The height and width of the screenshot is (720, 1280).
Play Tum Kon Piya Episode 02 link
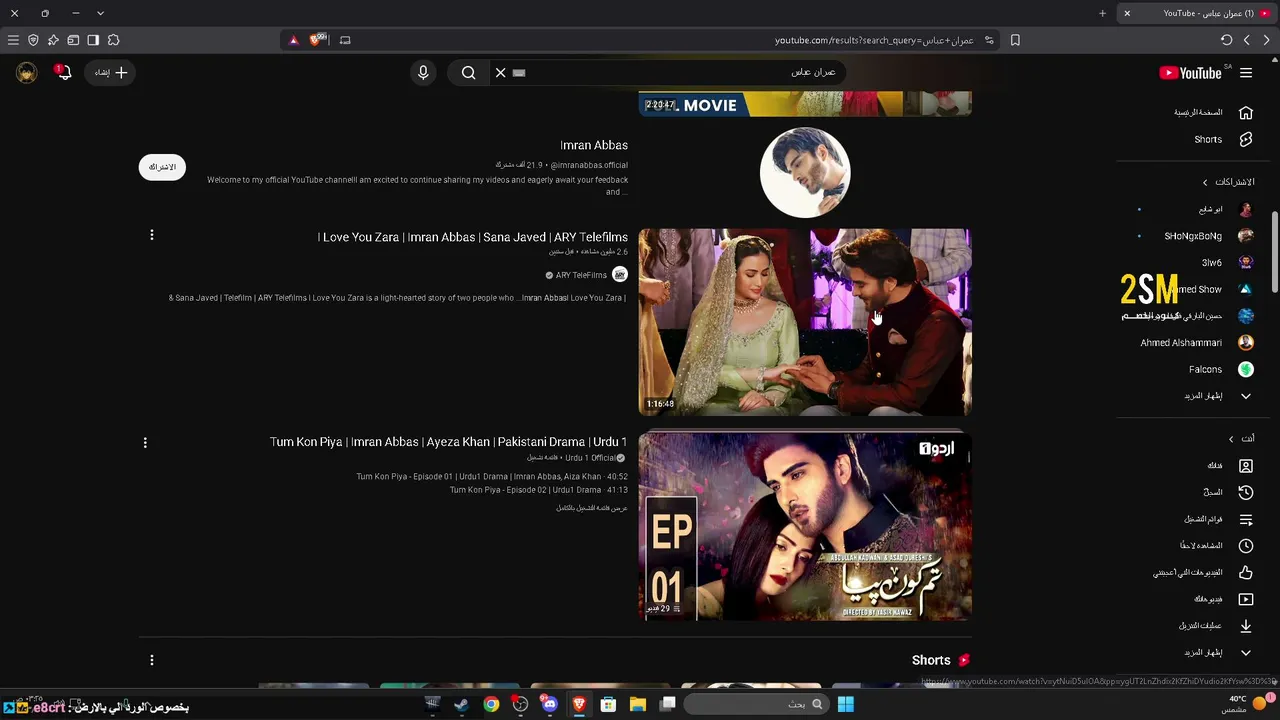[x=539, y=490]
